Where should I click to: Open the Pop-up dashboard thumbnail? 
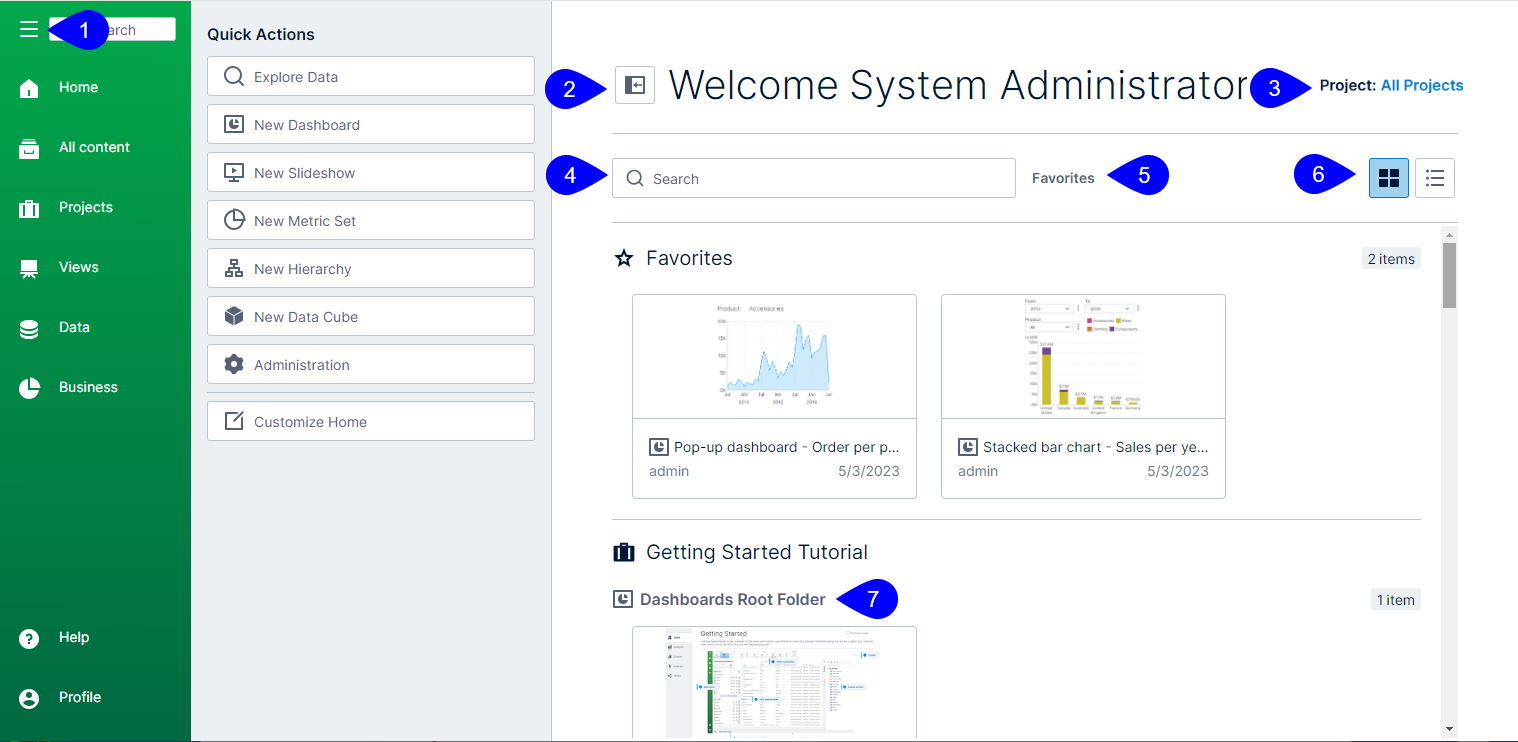[774, 356]
